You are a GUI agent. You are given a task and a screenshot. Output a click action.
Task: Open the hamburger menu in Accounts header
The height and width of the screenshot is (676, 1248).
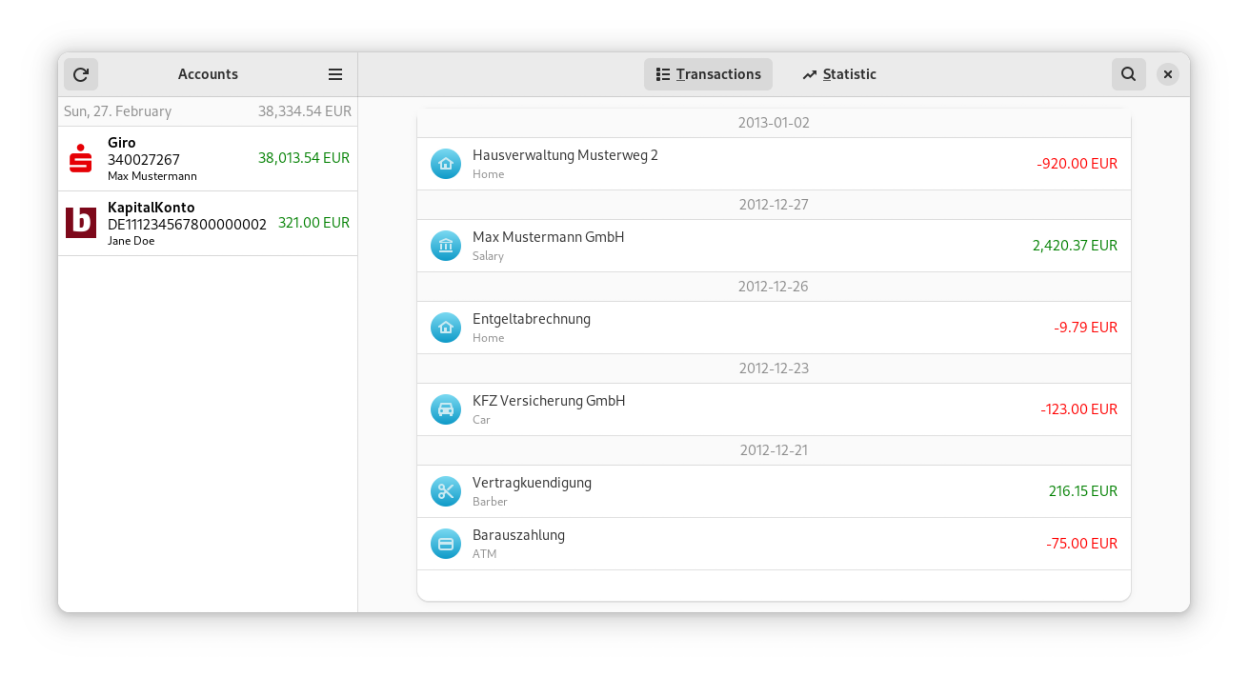[335, 74]
